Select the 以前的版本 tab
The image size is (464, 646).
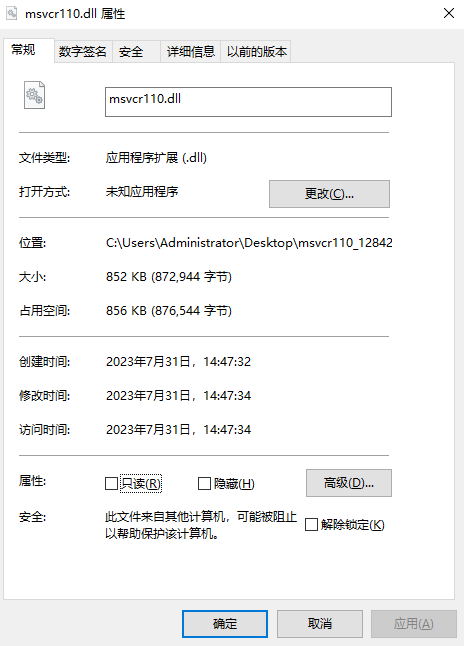click(256, 51)
